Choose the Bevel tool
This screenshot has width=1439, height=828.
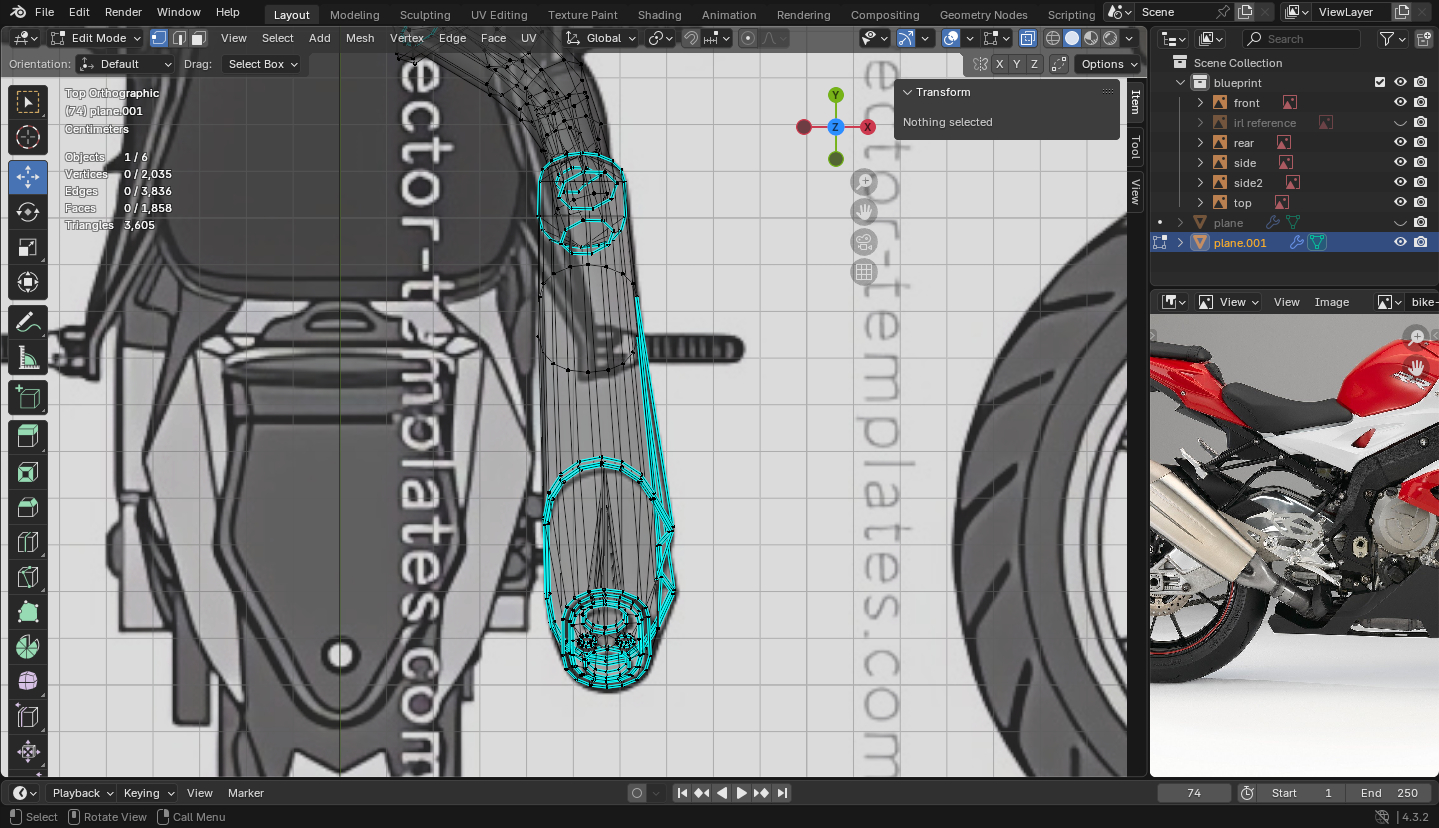coord(28,508)
